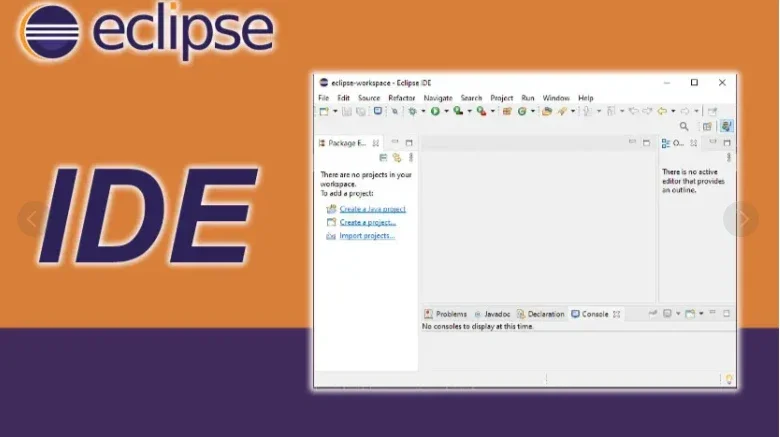Click the Open Console icon

[x=690, y=314]
